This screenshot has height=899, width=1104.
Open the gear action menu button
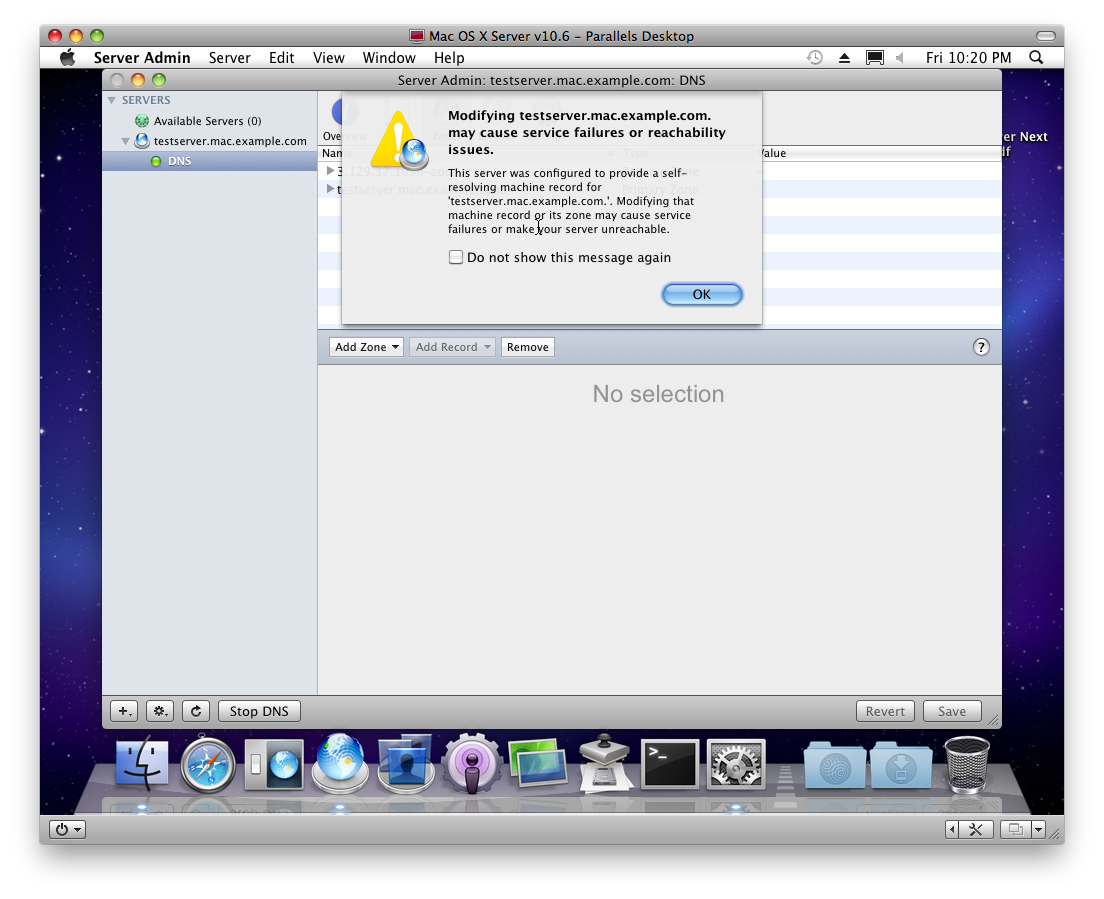160,711
